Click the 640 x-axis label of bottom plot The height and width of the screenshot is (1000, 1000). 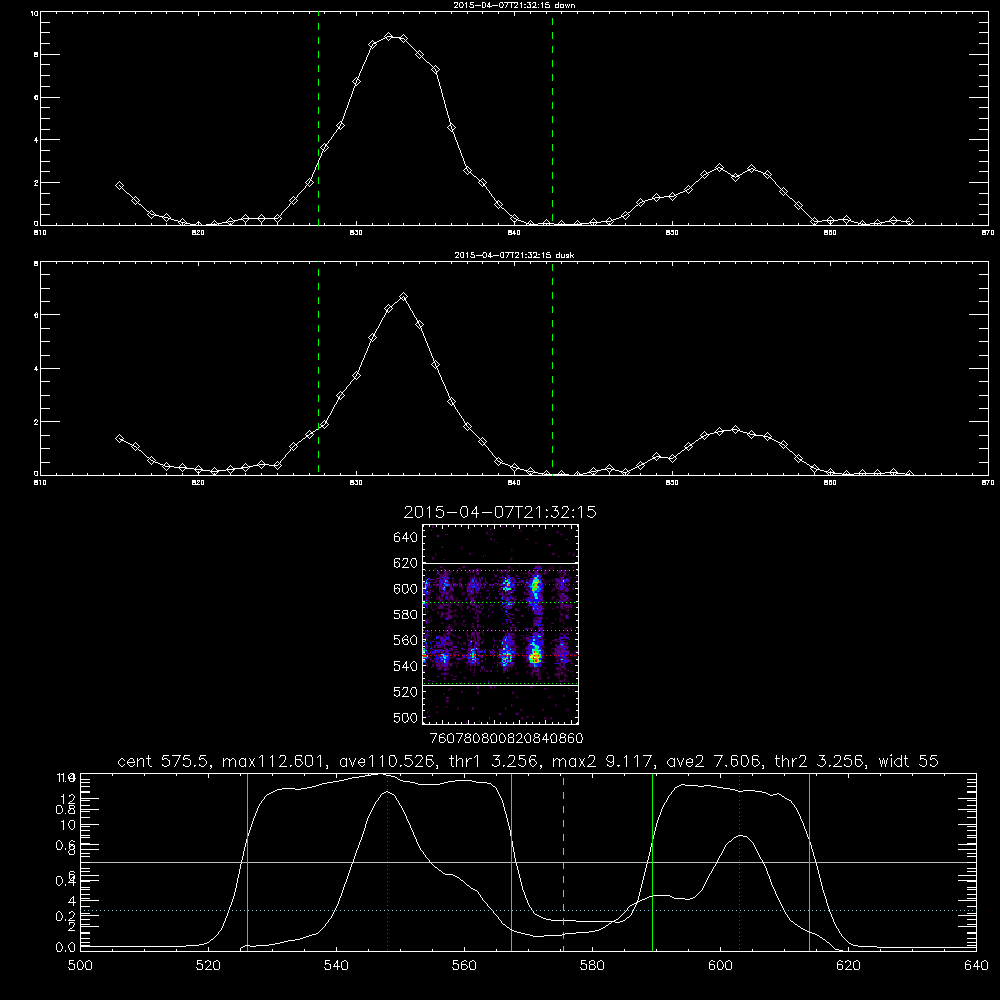(976, 966)
